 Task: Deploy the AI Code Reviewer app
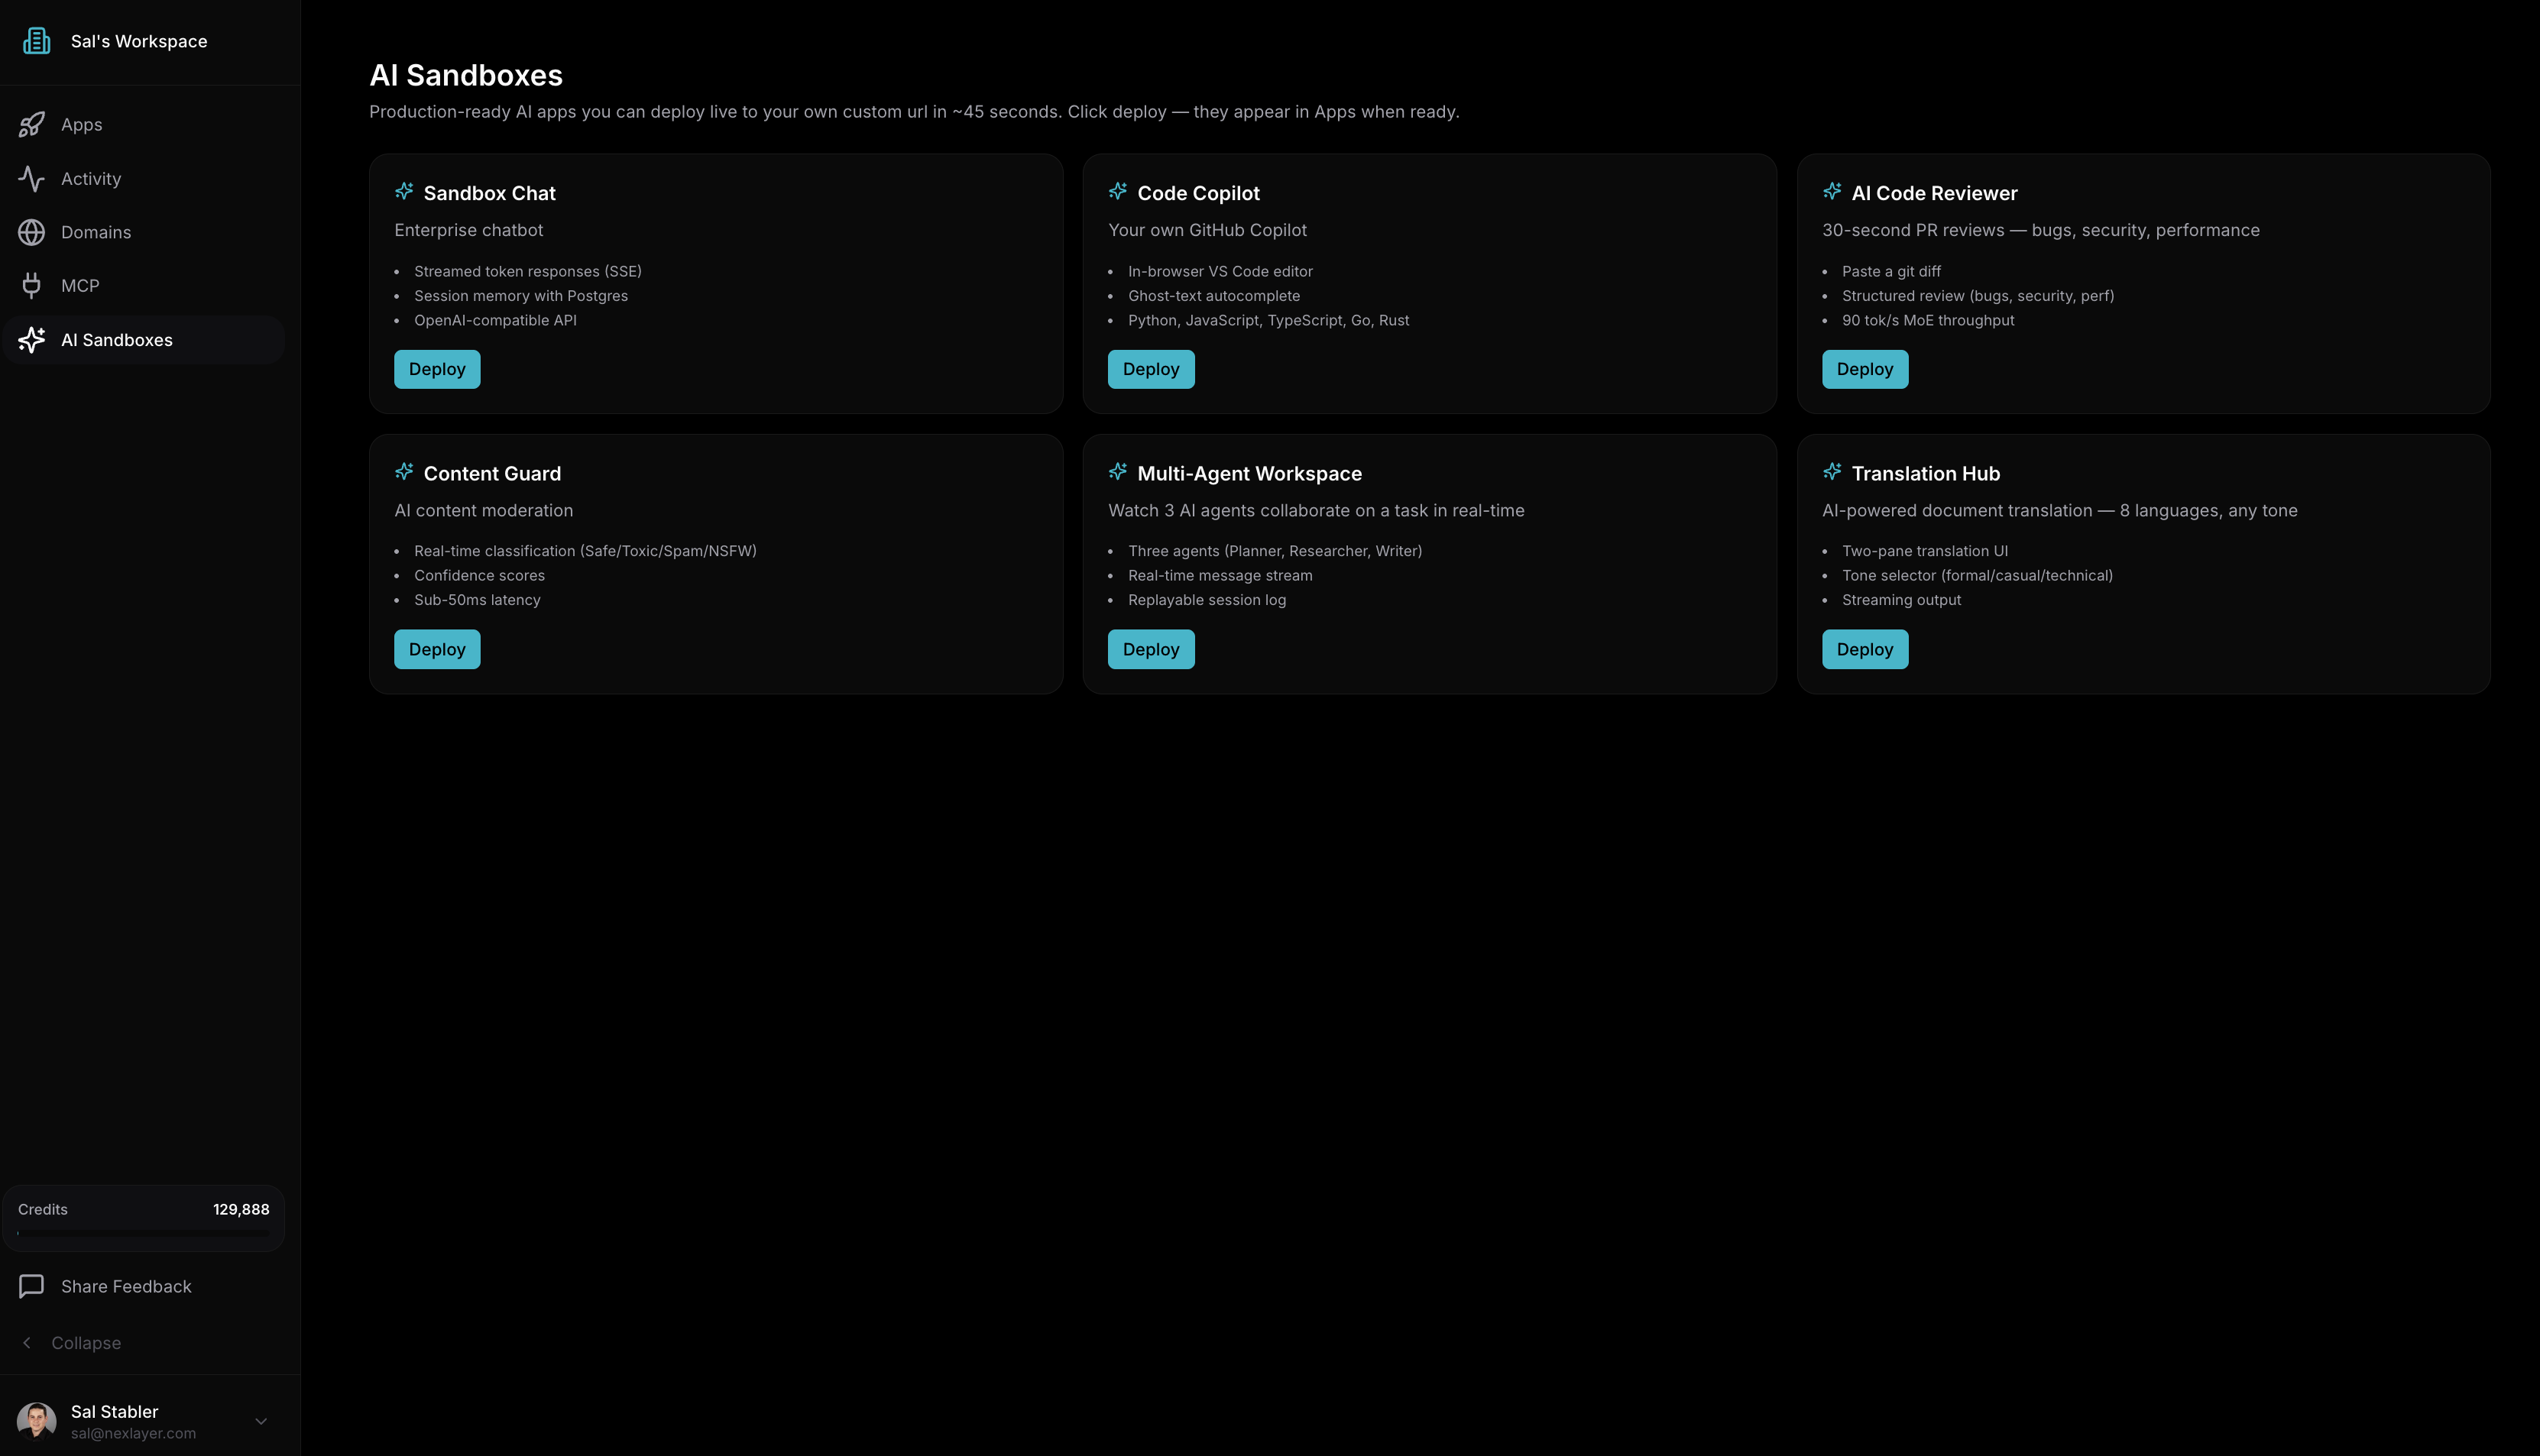pos(1865,369)
